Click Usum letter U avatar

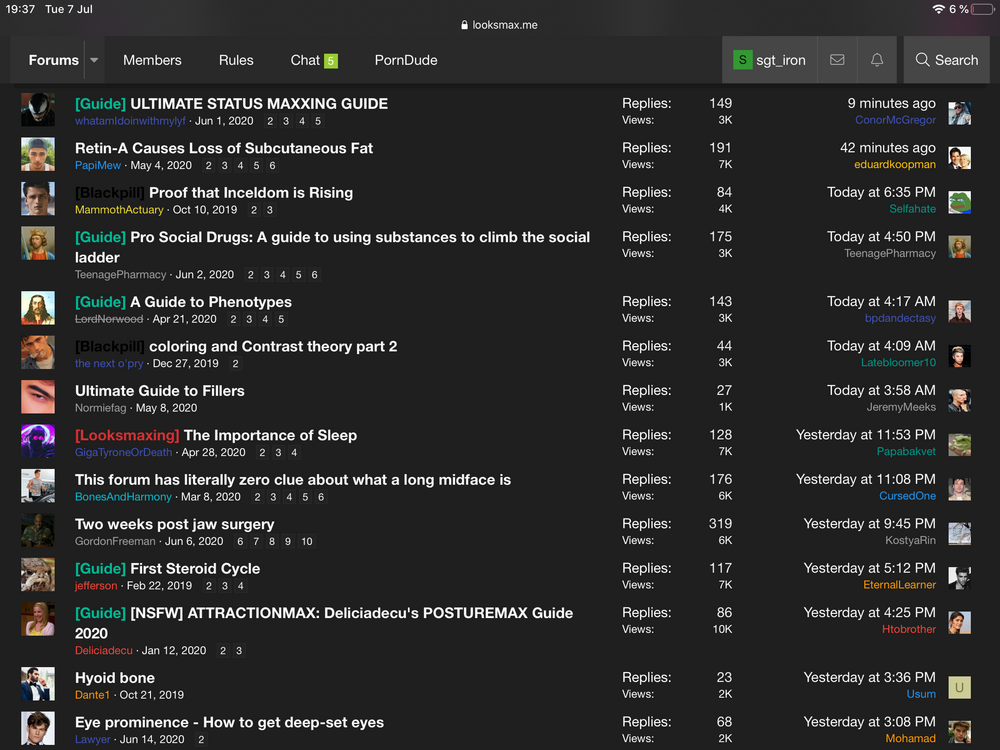pos(959,688)
